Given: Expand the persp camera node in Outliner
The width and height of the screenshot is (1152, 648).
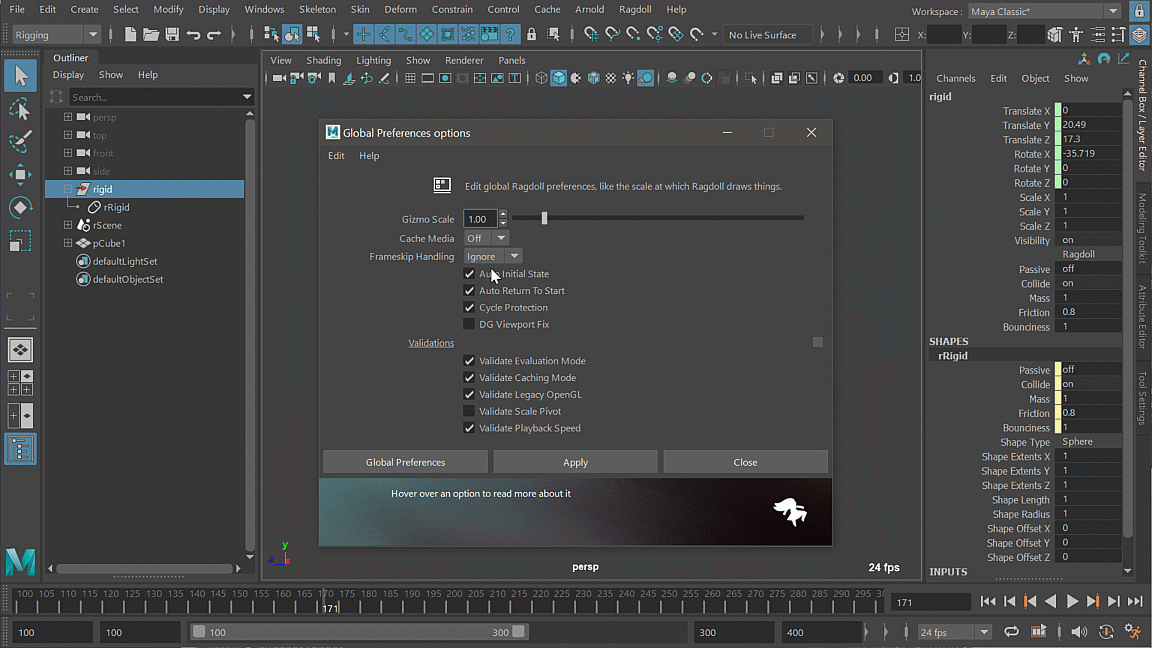Looking at the screenshot, I should pyautogui.click(x=68, y=117).
